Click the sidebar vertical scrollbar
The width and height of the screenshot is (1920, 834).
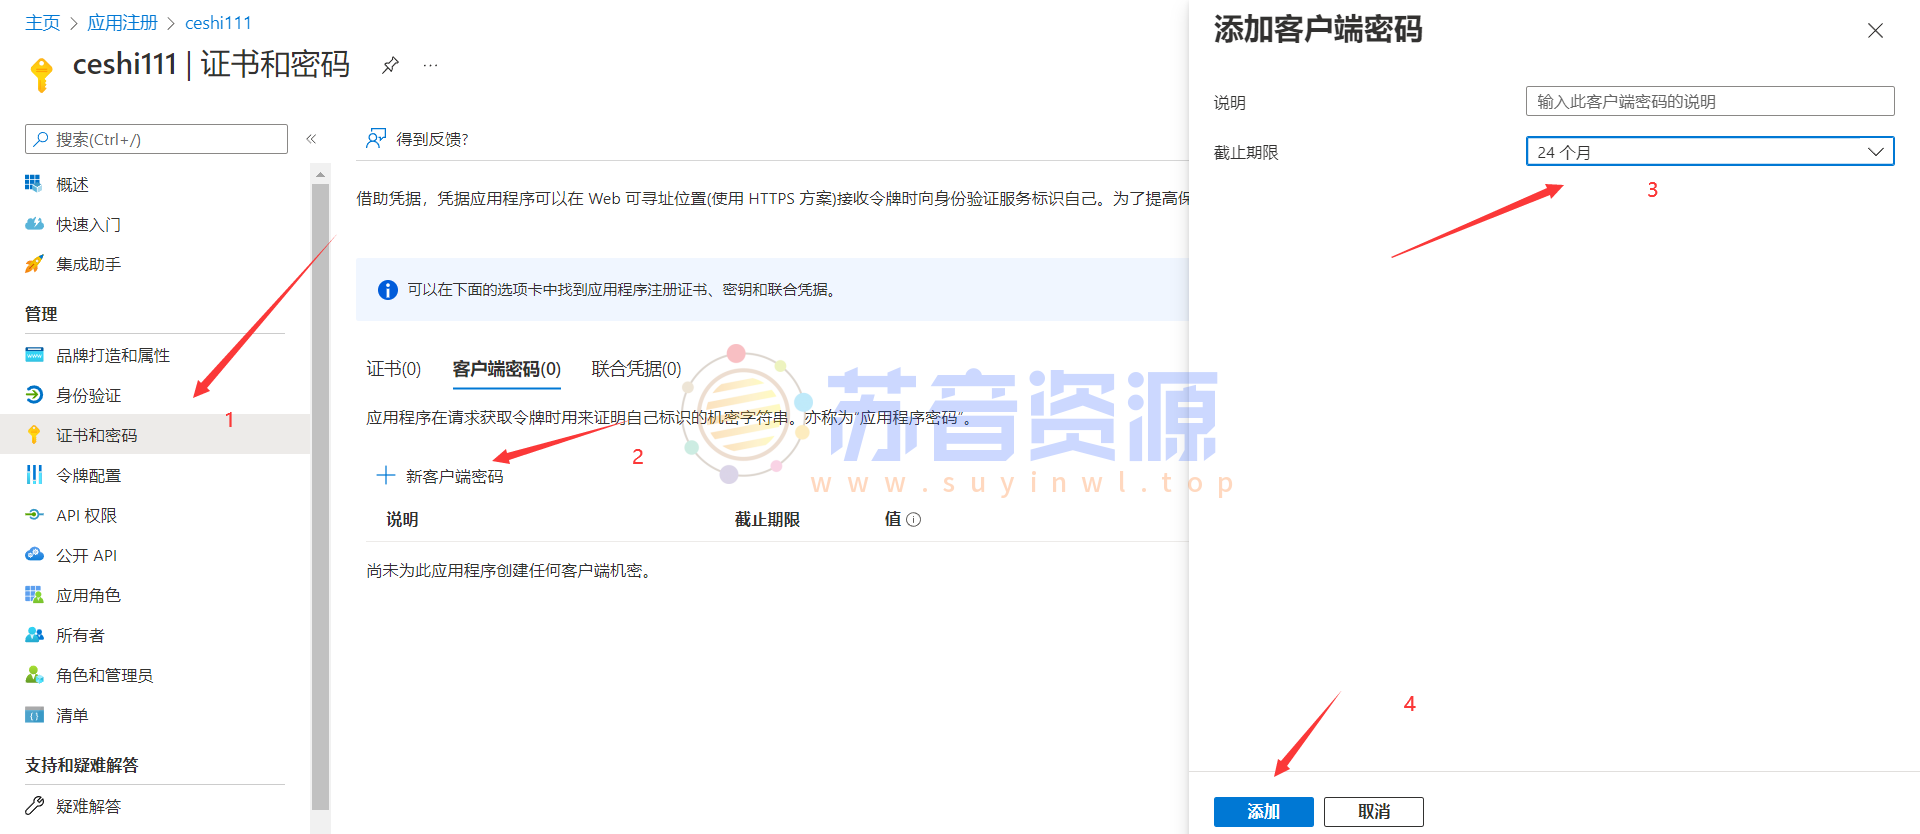(x=320, y=495)
